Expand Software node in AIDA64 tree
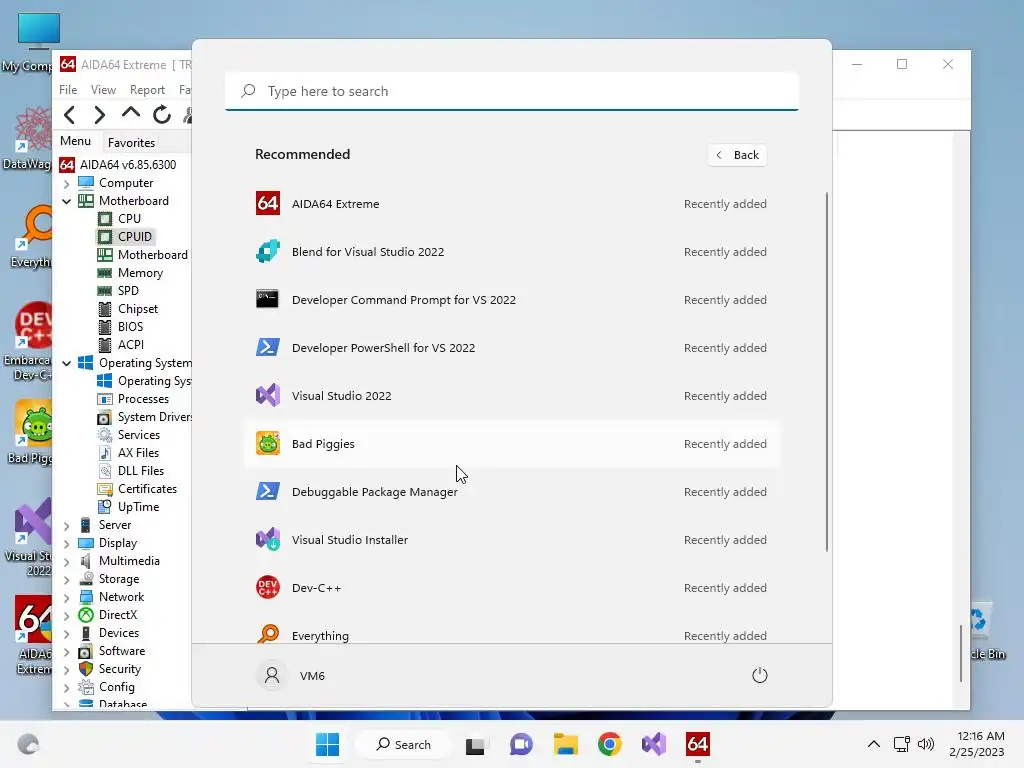This screenshot has height=768, width=1024. [x=67, y=651]
